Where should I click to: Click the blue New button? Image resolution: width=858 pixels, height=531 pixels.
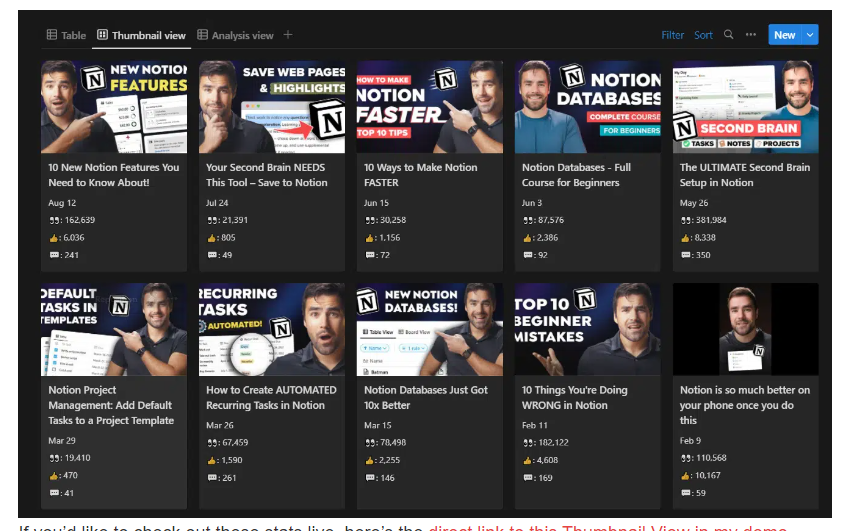(x=784, y=35)
